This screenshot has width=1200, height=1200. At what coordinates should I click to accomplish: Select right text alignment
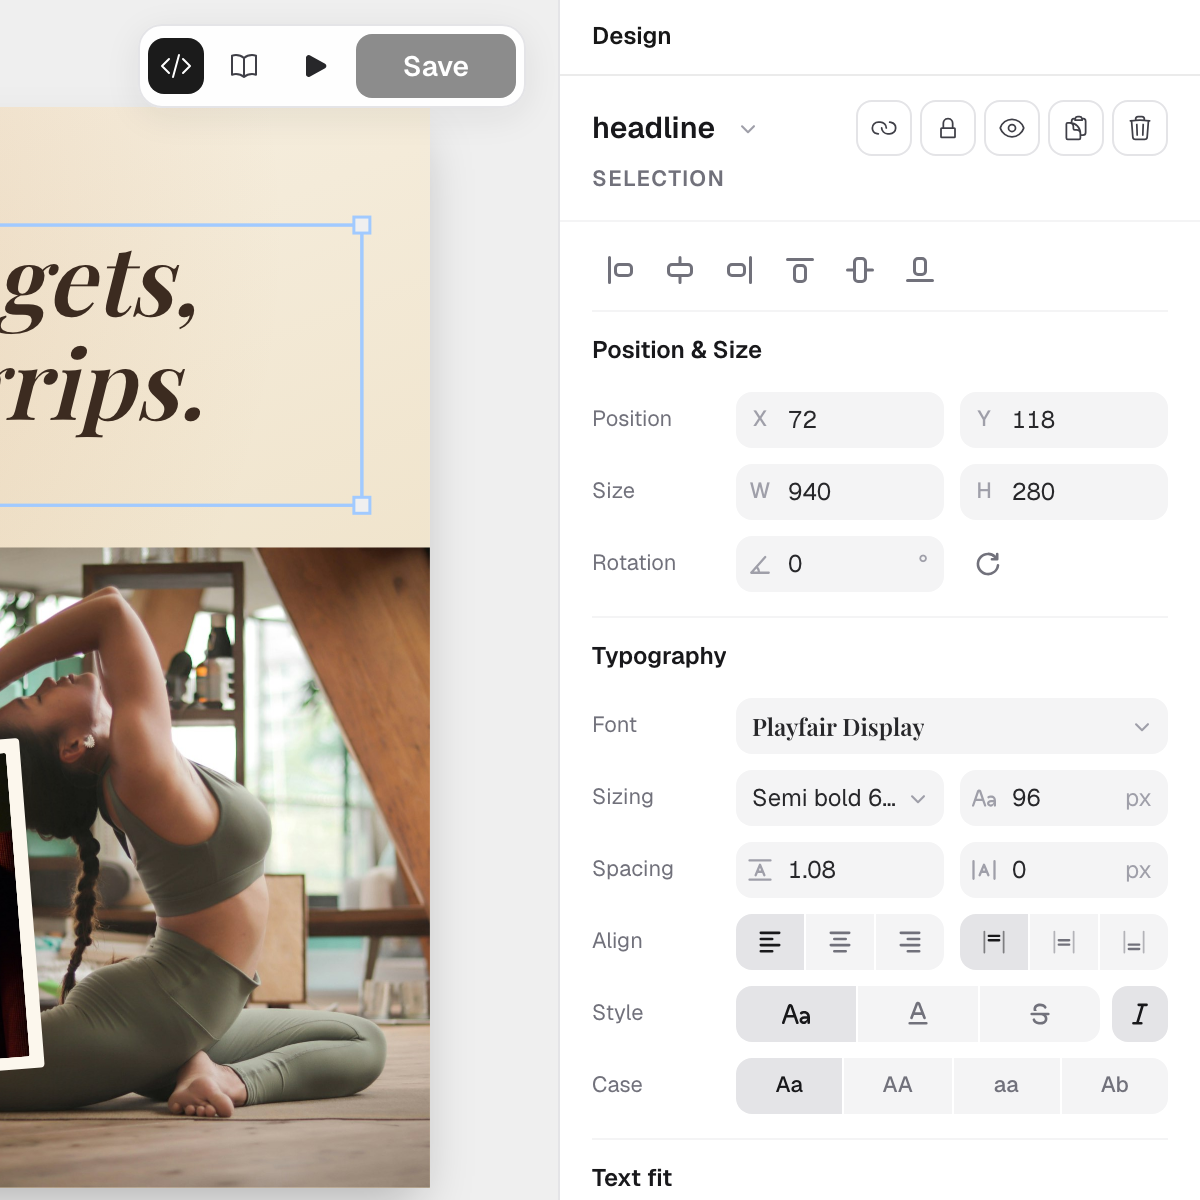point(910,942)
